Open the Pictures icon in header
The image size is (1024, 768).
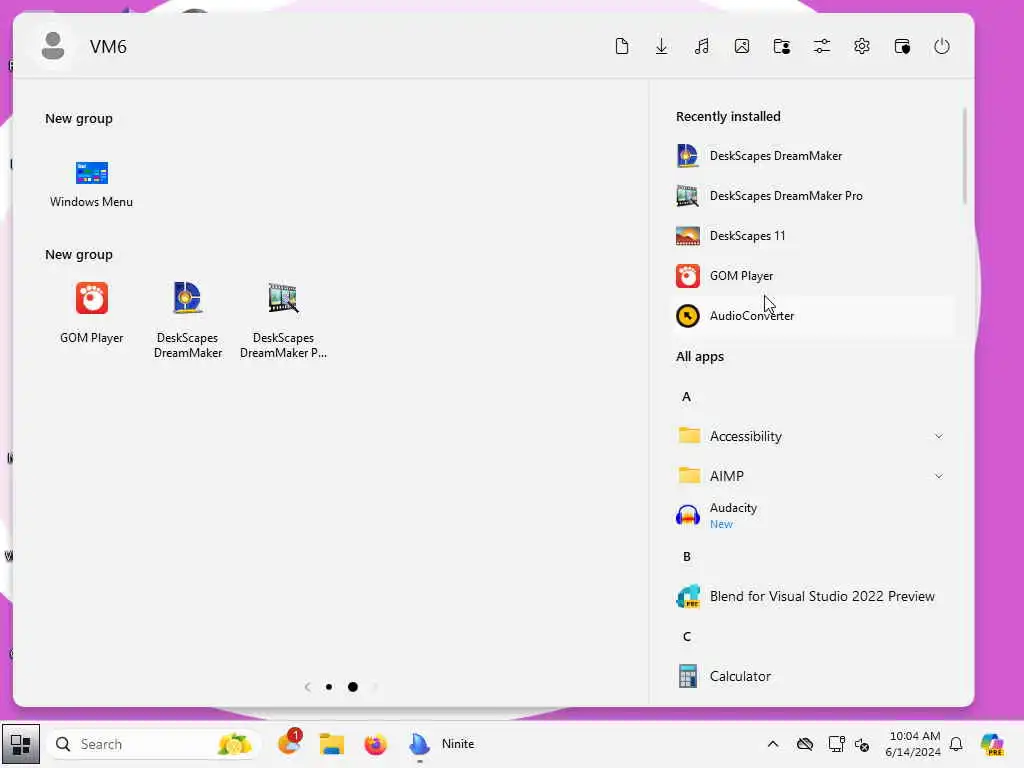pos(742,46)
